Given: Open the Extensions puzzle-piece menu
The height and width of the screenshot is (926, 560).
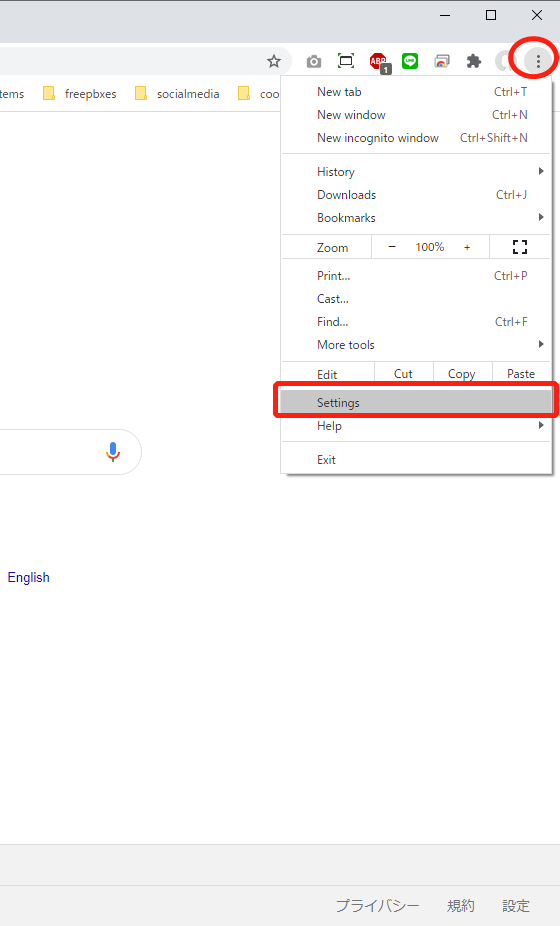Looking at the screenshot, I should pos(474,61).
